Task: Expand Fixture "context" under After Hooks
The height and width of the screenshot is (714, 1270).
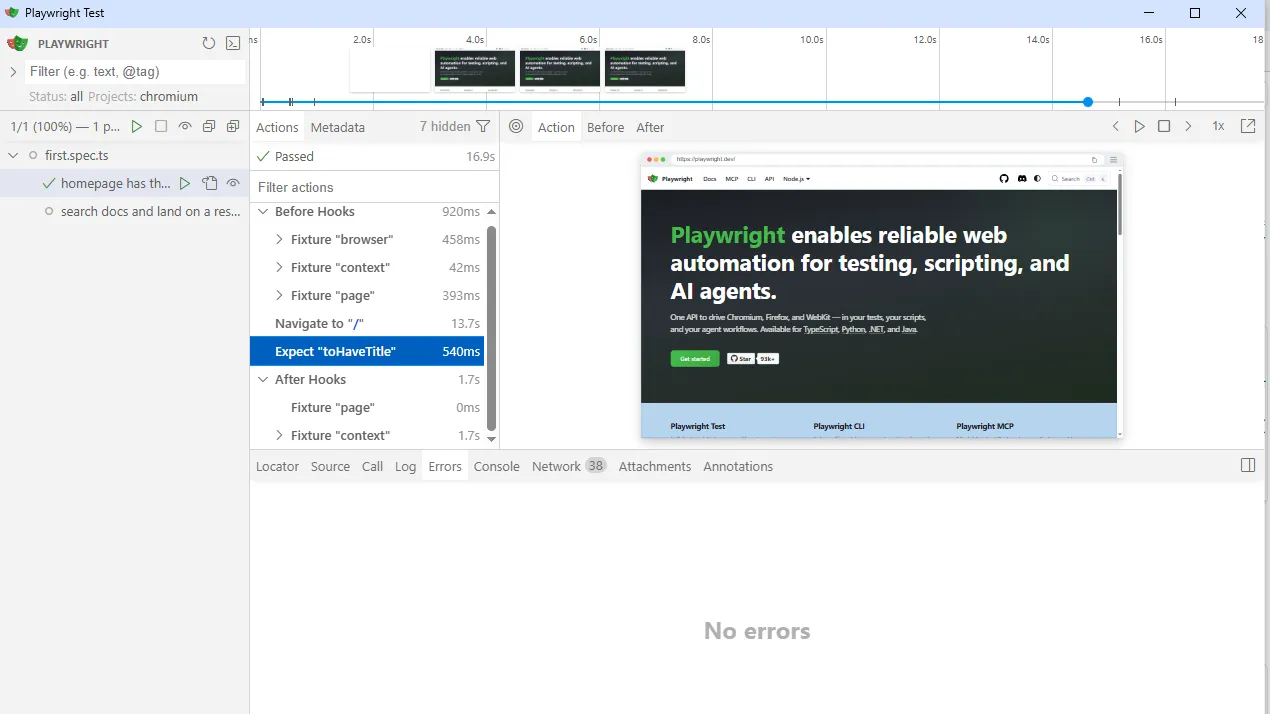Action: point(280,436)
